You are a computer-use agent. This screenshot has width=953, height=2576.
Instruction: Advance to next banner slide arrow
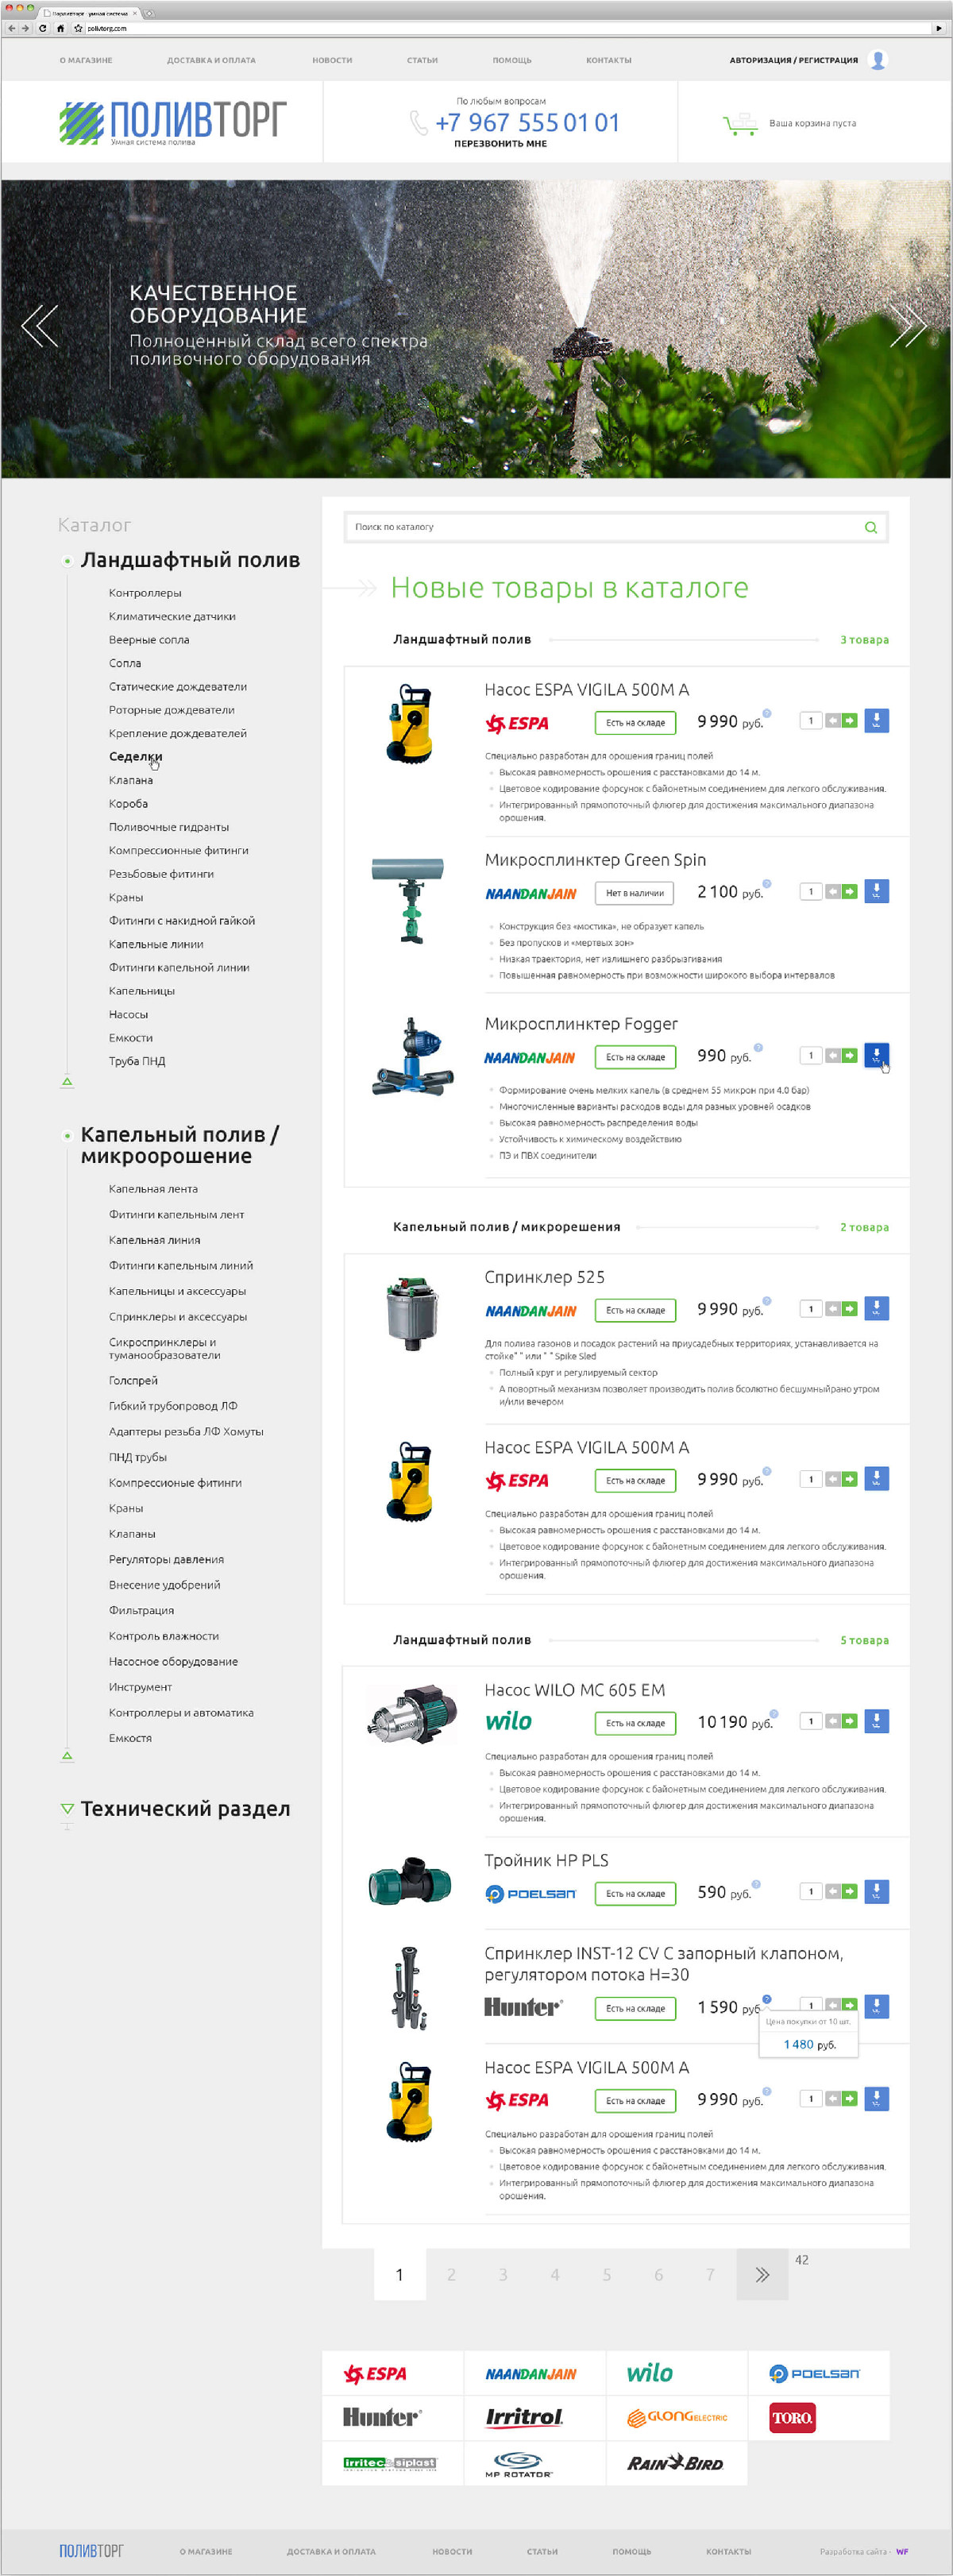tap(907, 326)
